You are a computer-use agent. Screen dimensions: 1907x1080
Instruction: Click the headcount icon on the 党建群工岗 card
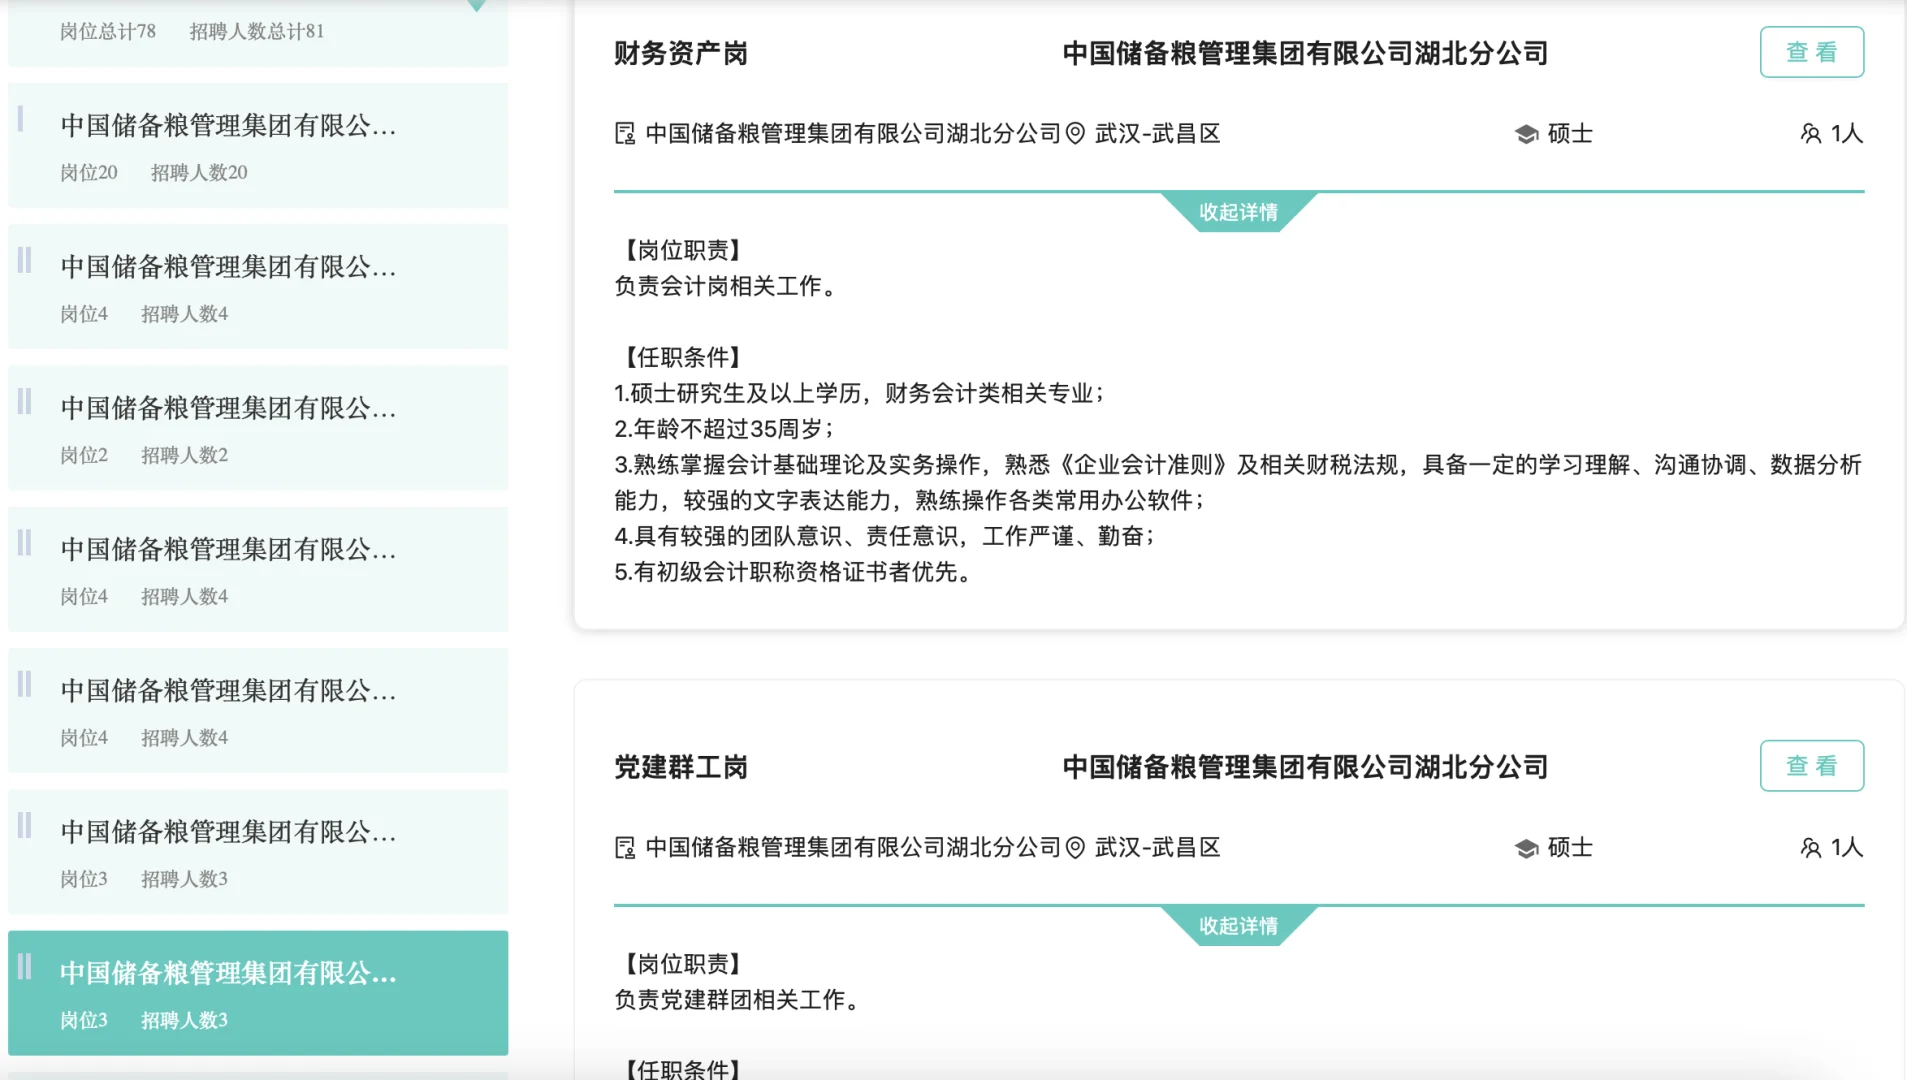tap(1813, 847)
